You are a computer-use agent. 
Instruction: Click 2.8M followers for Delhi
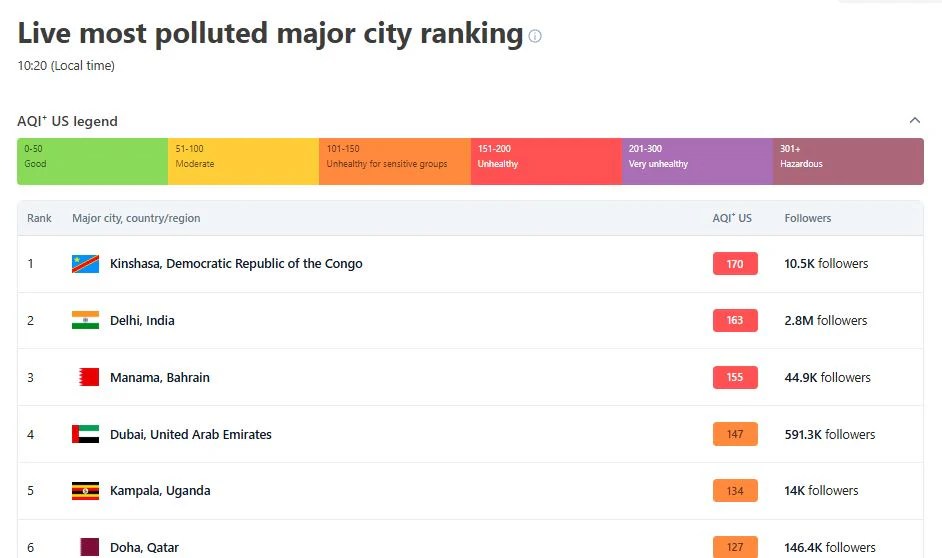pyautogui.click(x=825, y=321)
